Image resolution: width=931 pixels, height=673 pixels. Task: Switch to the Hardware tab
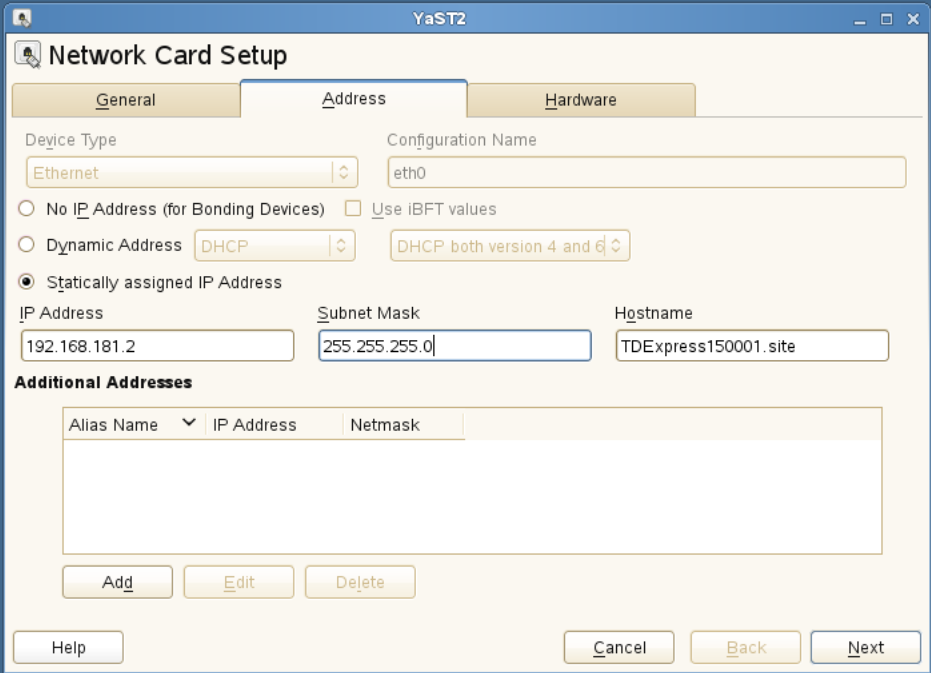click(580, 100)
